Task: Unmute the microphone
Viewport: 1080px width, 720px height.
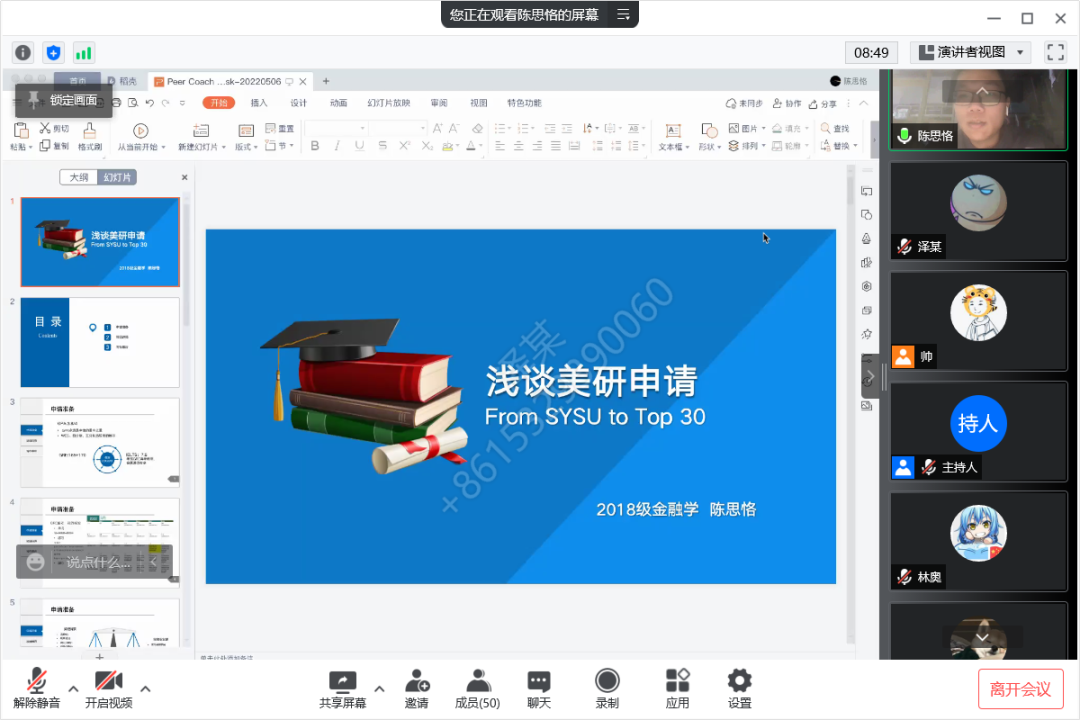Action: pyautogui.click(x=37, y=688)
